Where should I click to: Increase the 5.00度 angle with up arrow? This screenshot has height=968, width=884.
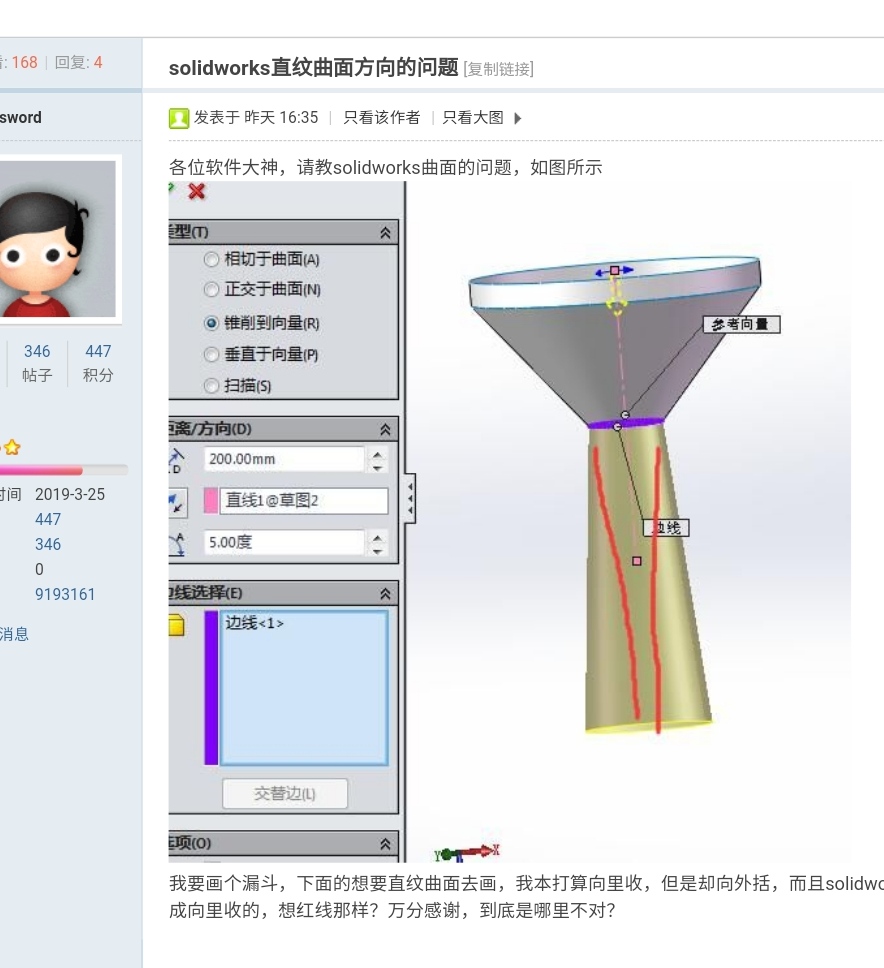(x=378, y=537)
